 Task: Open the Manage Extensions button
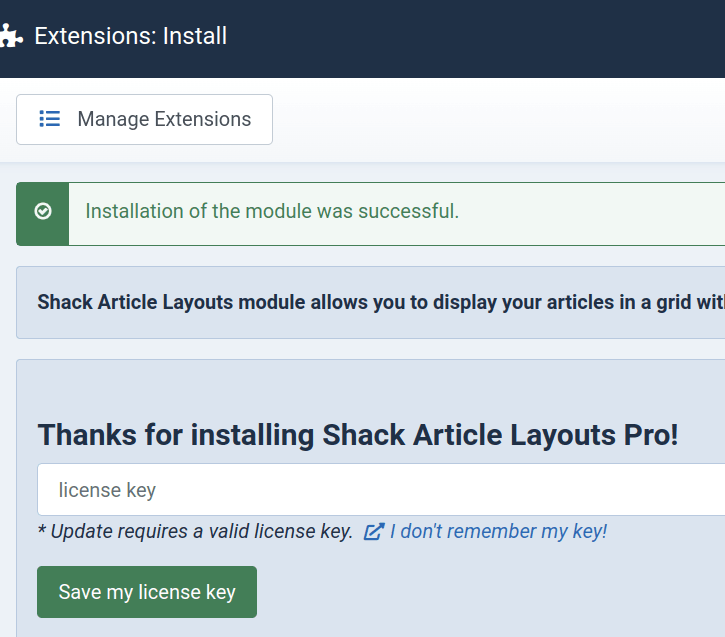click(144, 119)
